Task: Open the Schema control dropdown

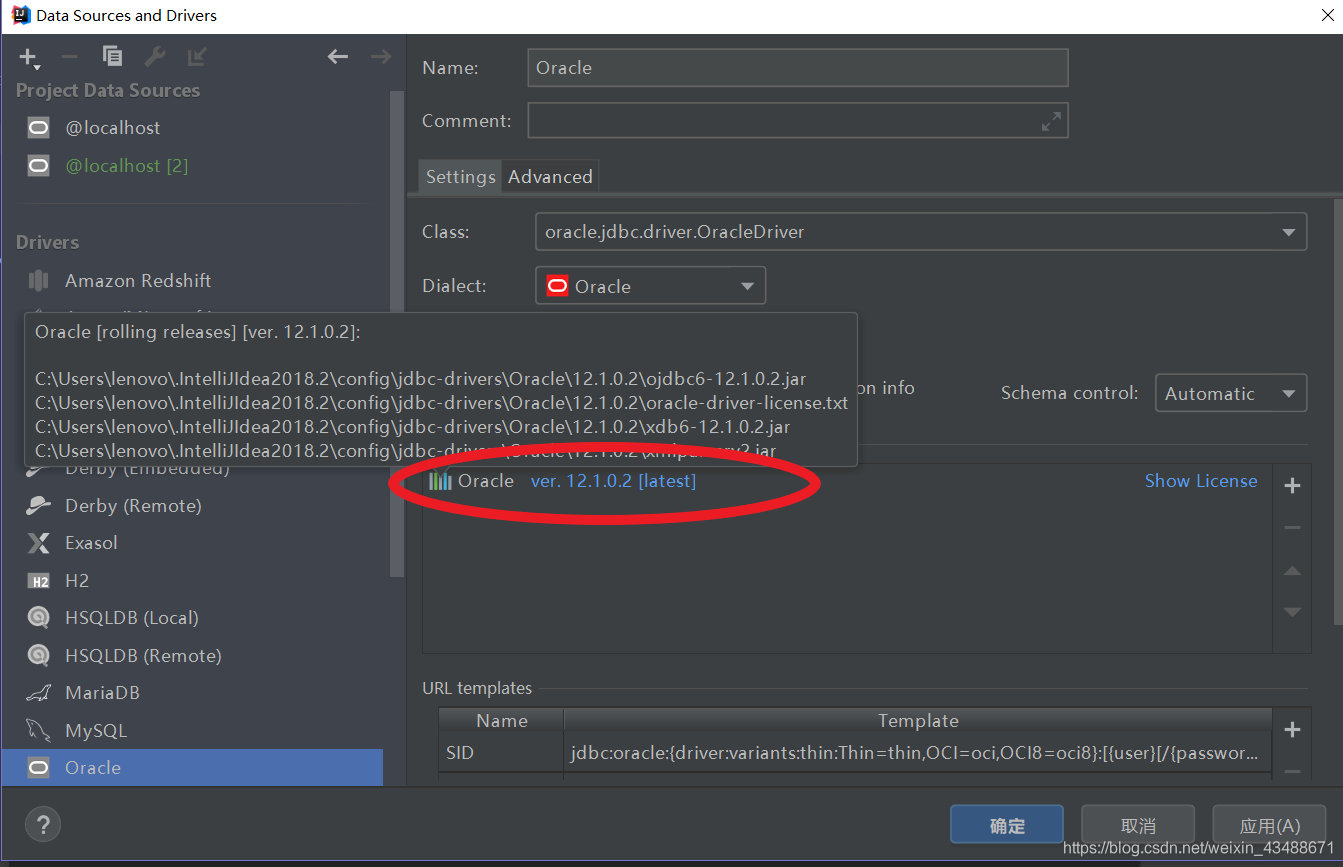Action: [x=1231, y=393]
